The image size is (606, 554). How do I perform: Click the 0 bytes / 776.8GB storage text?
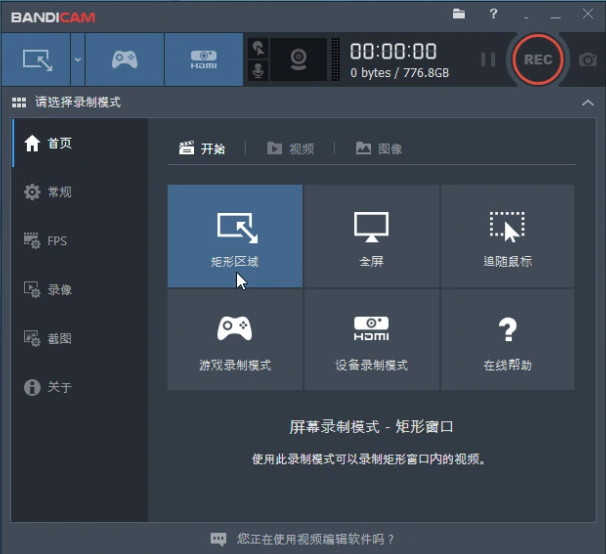(x=400, y=73)
